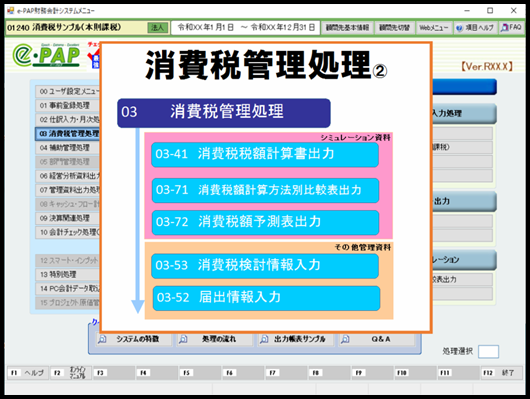Open 03-72 消費税額予測表出力
This screenshot has height=399, width=530.
tap(265, 222)
